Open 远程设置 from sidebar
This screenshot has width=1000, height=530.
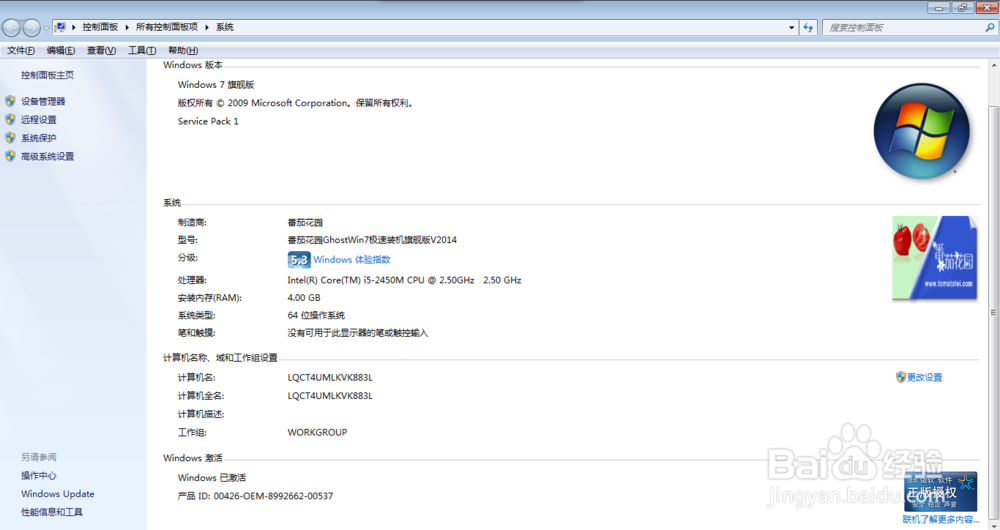click(x=38, y=119)
